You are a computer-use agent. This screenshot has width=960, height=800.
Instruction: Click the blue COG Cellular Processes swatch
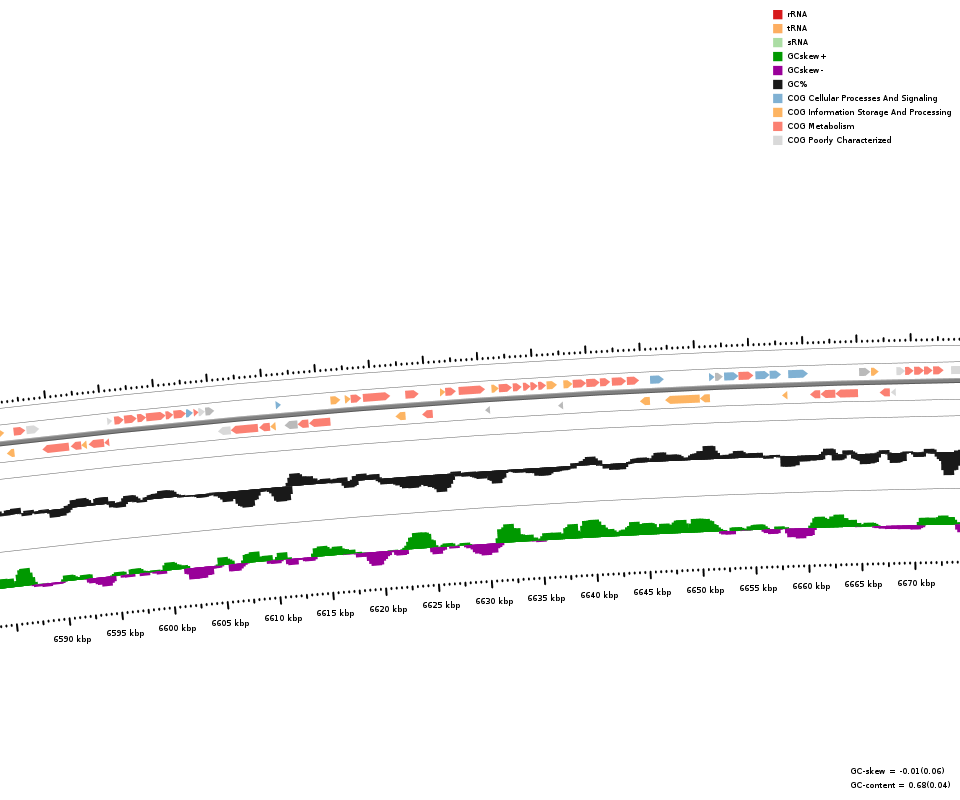777,98
